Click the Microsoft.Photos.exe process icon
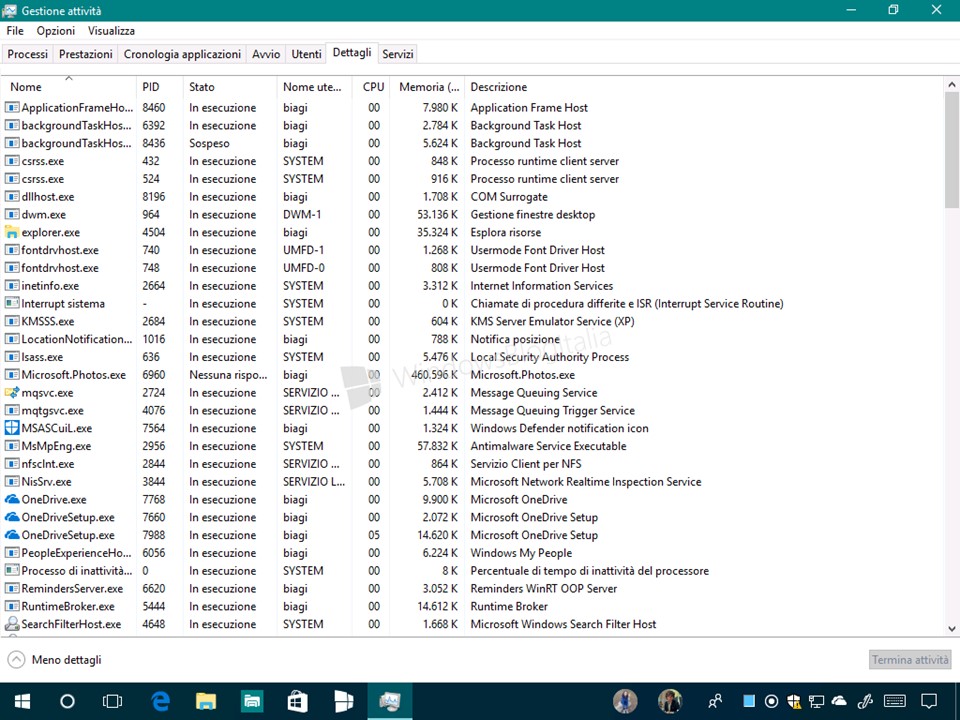960x720 pixels. 12,375
